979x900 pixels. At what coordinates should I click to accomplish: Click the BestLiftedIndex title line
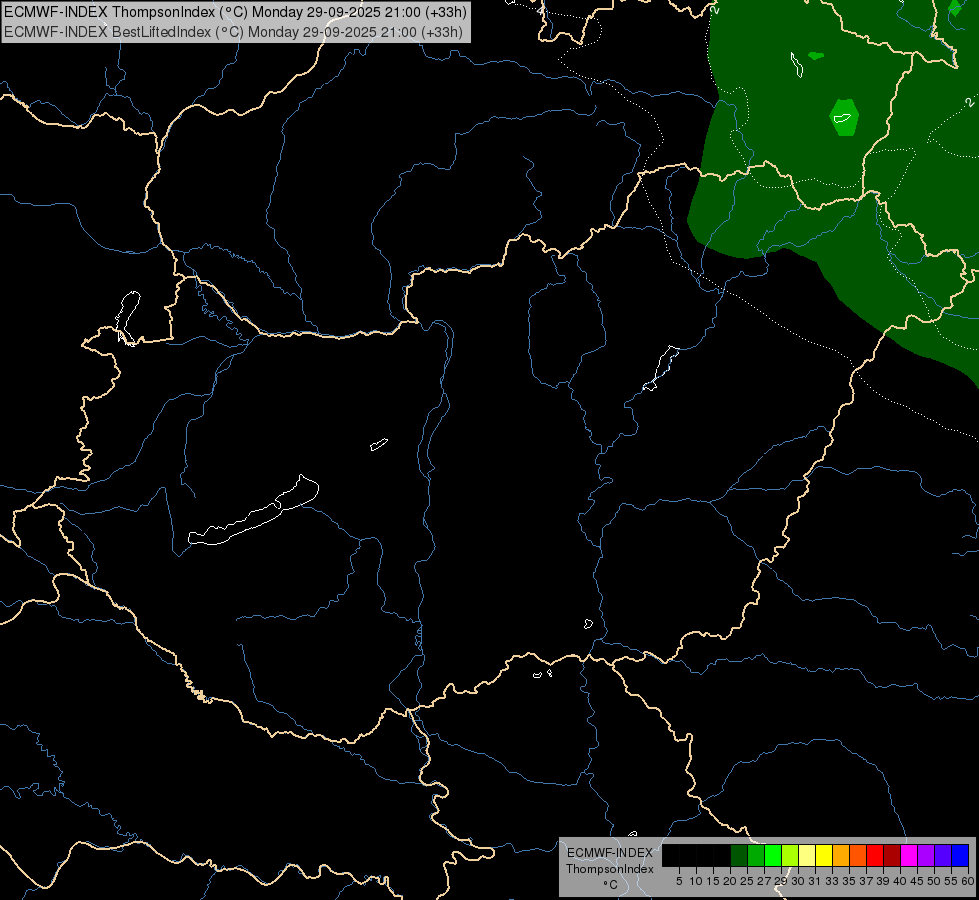point(234,32)
